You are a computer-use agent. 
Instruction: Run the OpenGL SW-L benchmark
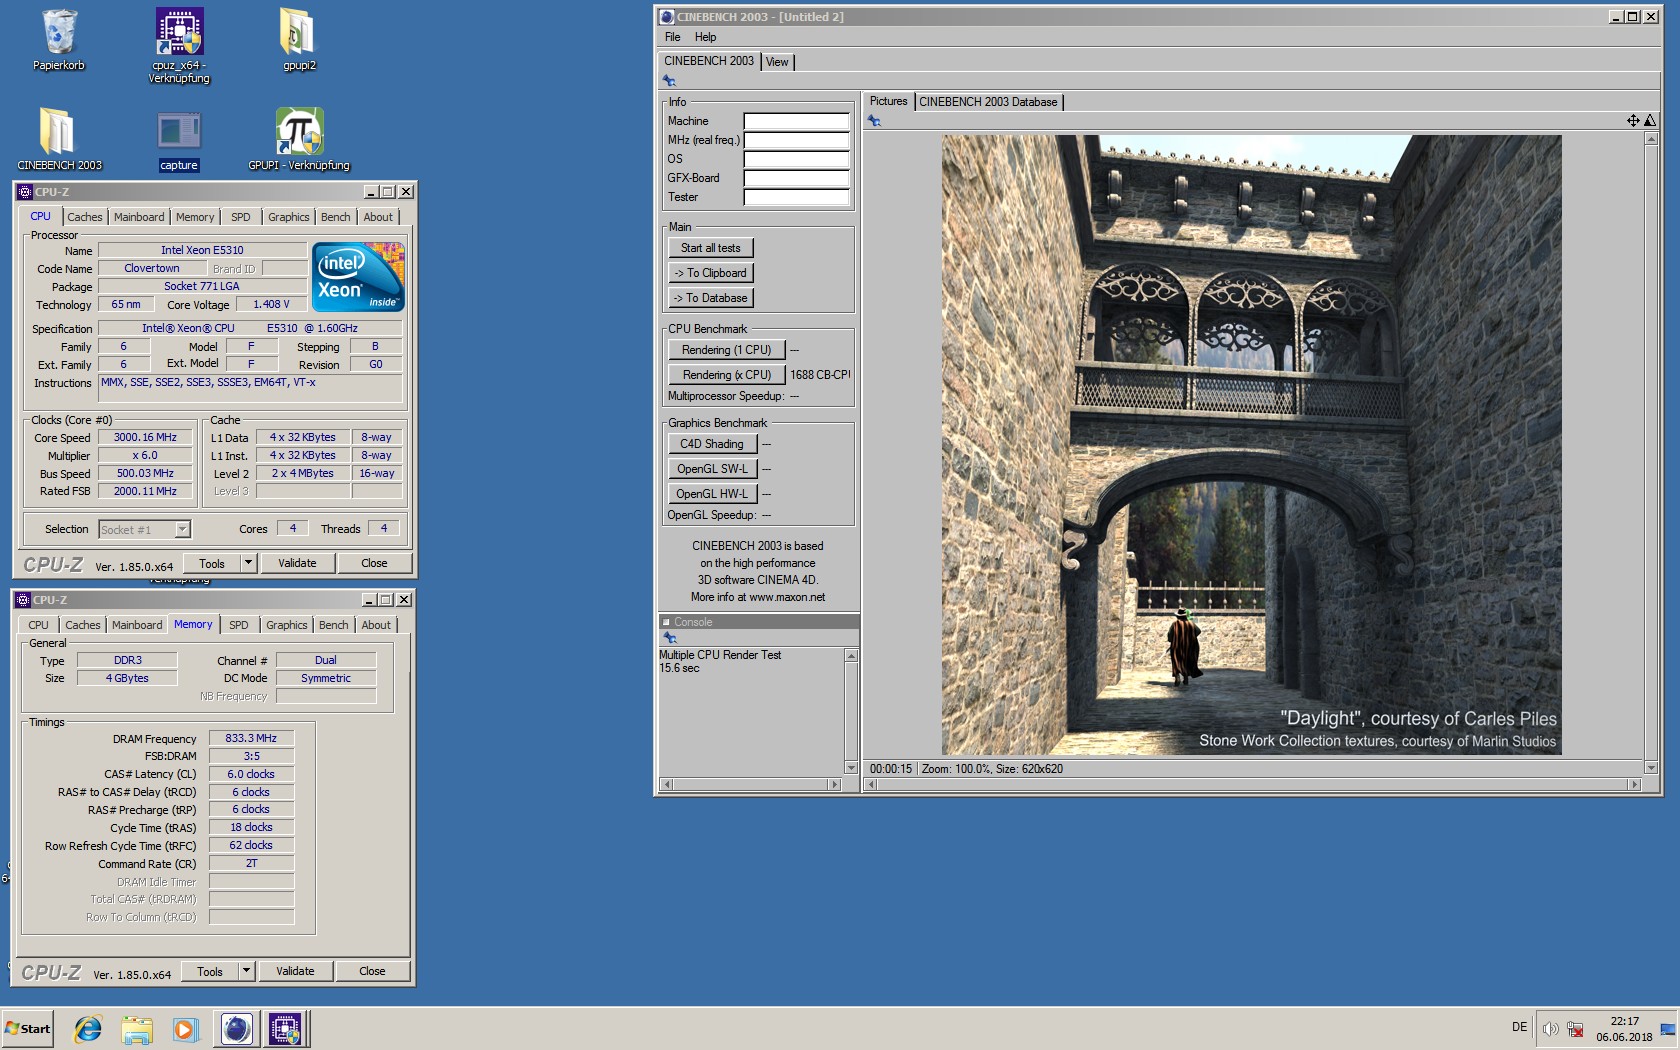pyautogui.click(x=712, y=469)
